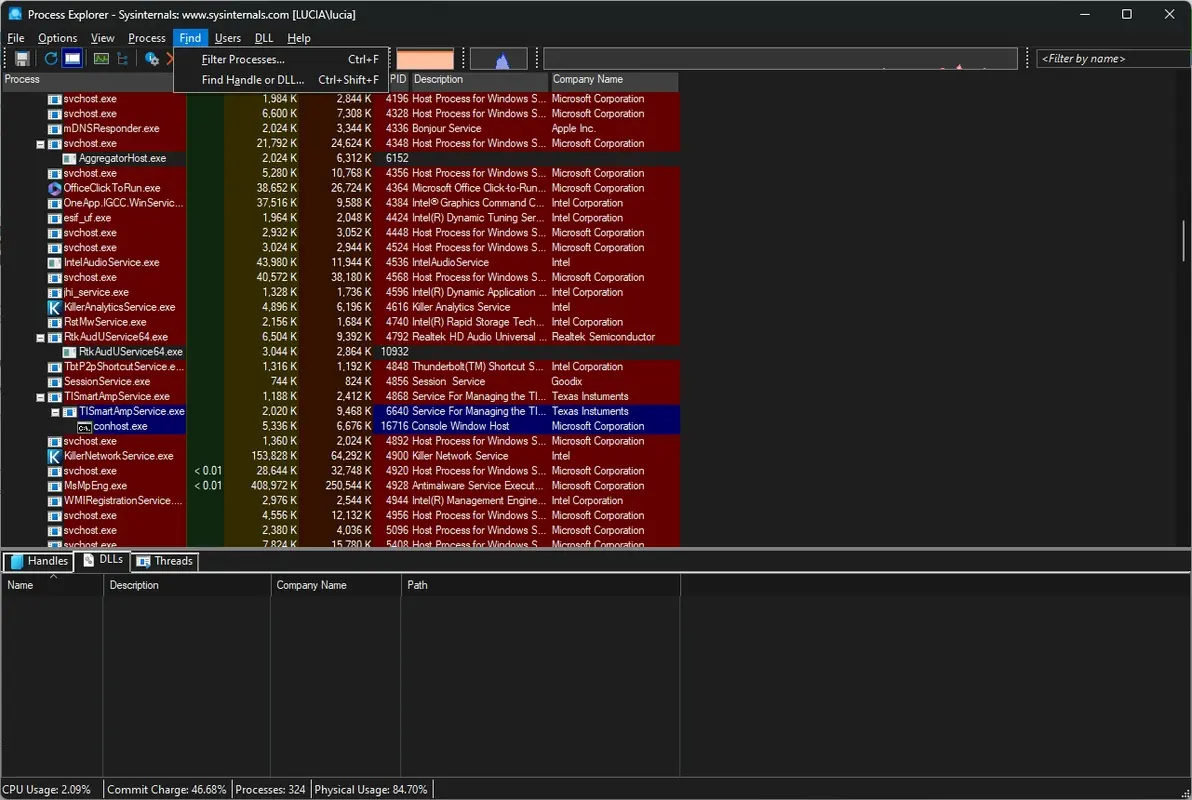Open the DLL menu
The height and width of the screenshot is (800, 1192).
point(264,38)
